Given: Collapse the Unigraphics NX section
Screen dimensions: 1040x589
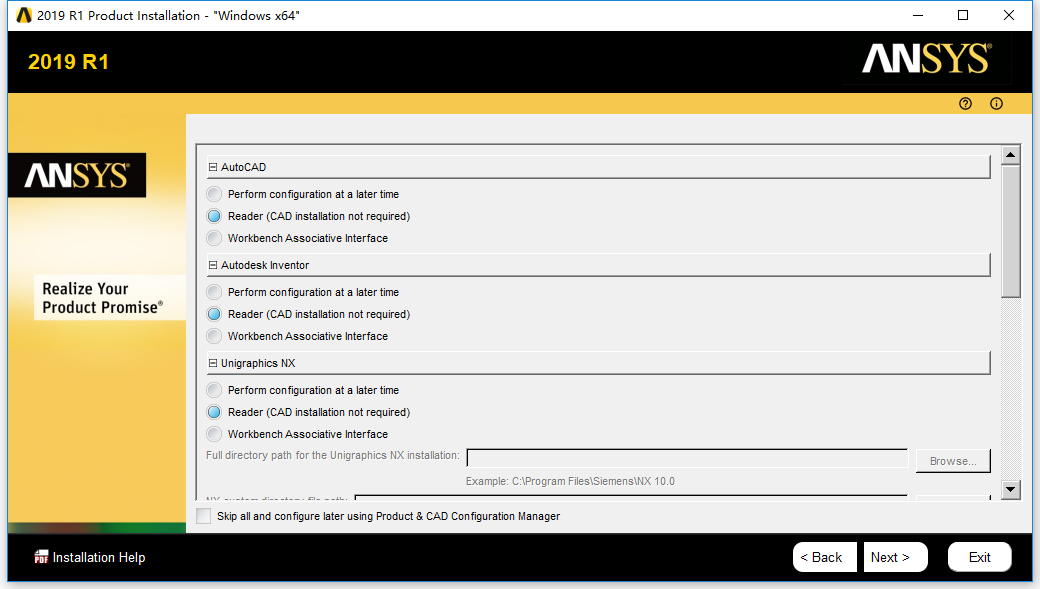Looking at the screenshot, I should tap(213, 363).
